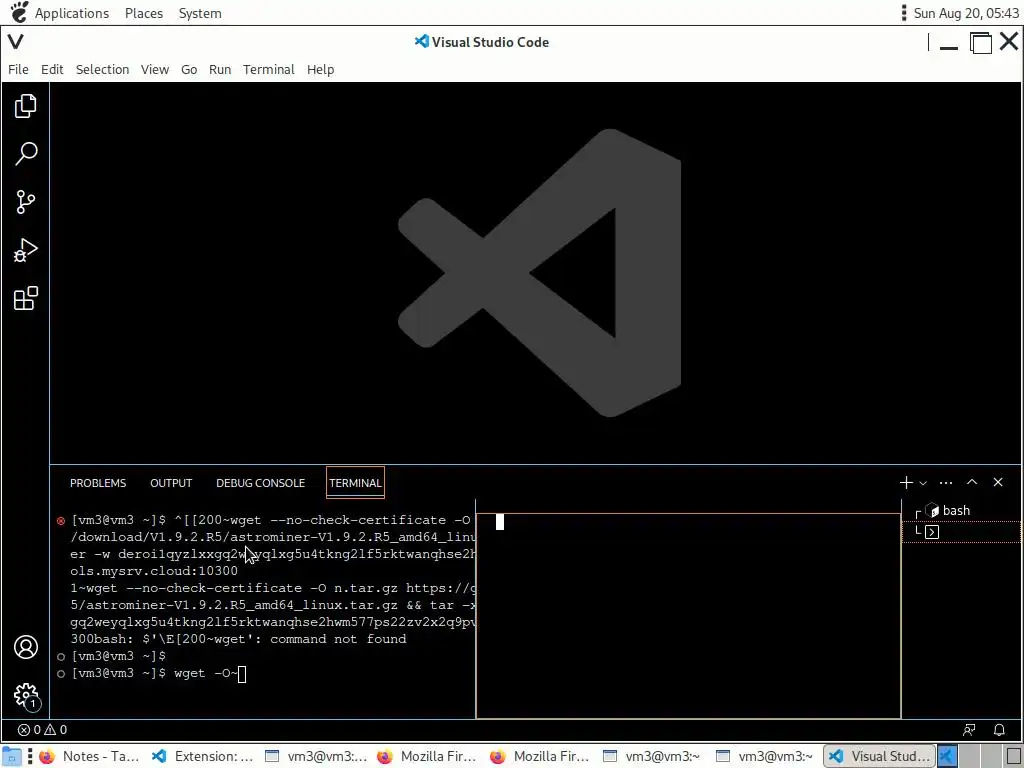Click the clock showing Sun Aug 20, 05:43
This screenshot has height=768, width=1024.
966,13
